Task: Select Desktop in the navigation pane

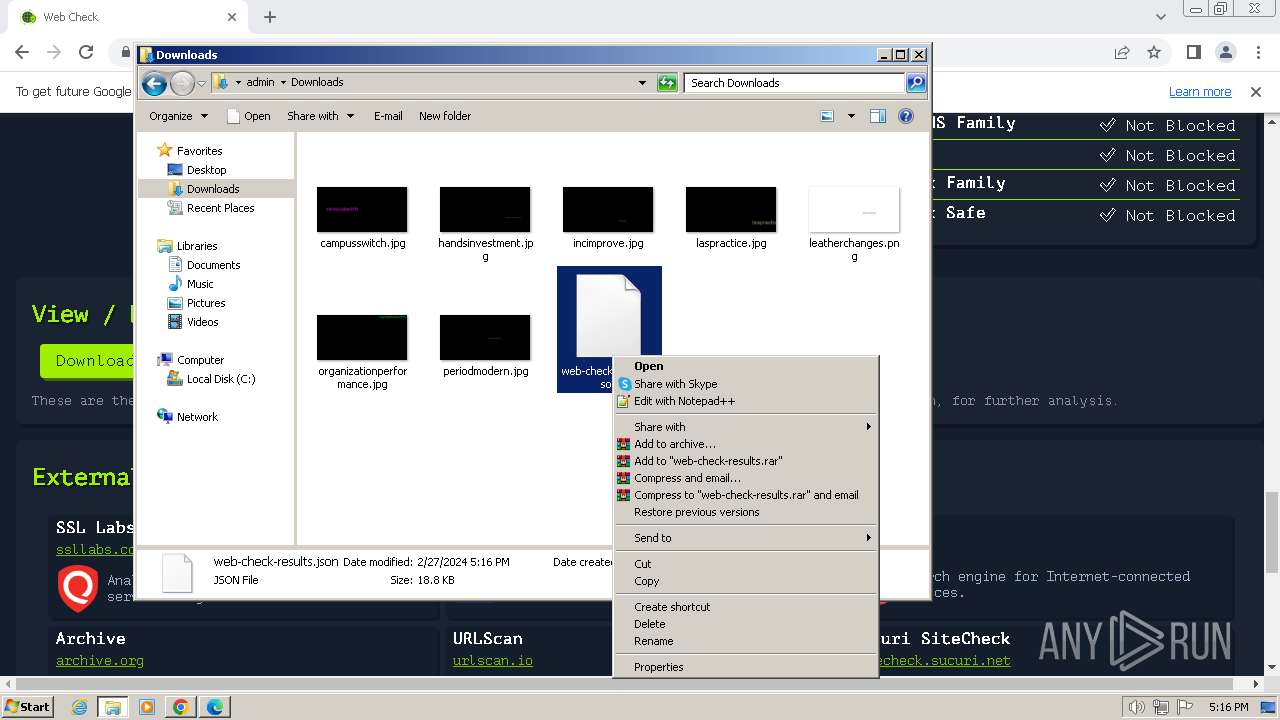Action: (206, 170)
